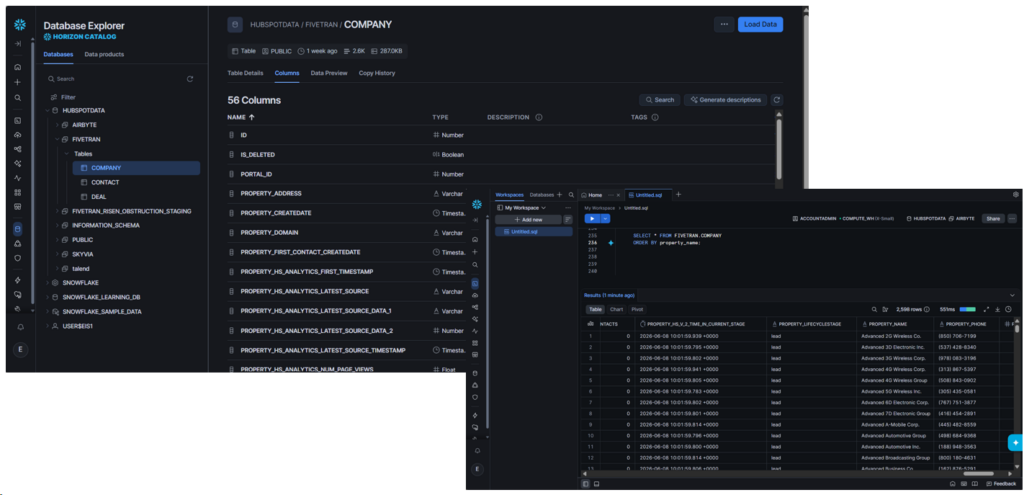1024x495 pixels.
Task: Click the sort icon beside Add new
Action: (568, 219)
